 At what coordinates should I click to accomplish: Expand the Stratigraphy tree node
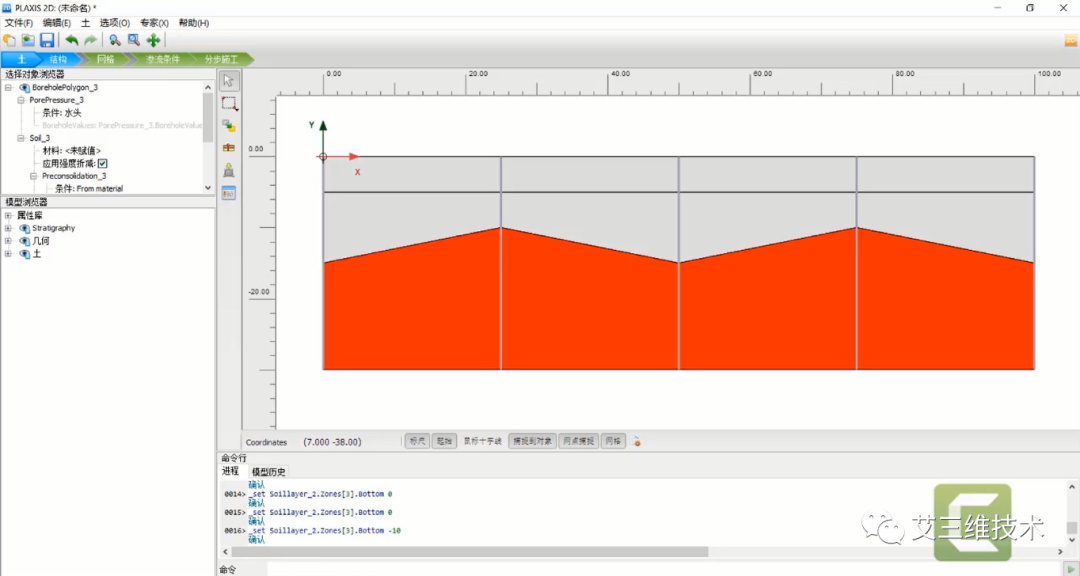(9, 228)
